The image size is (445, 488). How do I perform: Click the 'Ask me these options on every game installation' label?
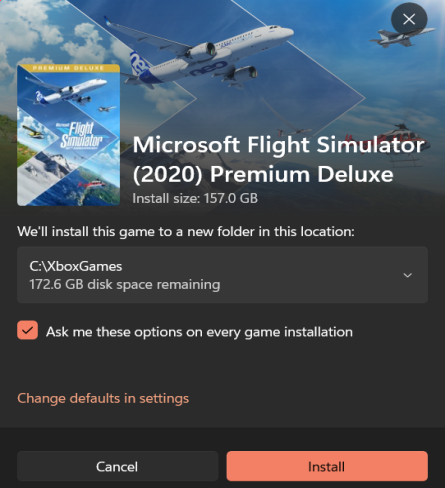199,332
